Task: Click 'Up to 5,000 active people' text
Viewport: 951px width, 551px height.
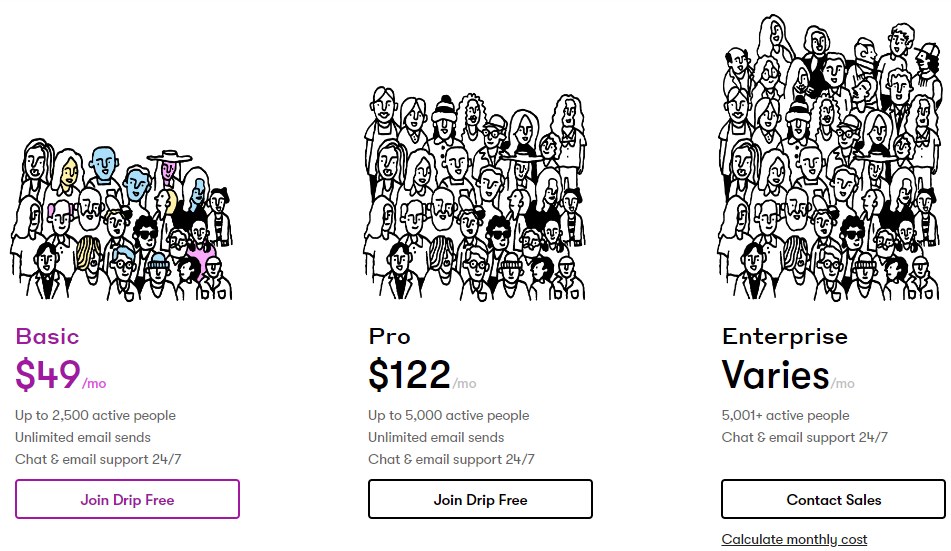Action: 448,415
